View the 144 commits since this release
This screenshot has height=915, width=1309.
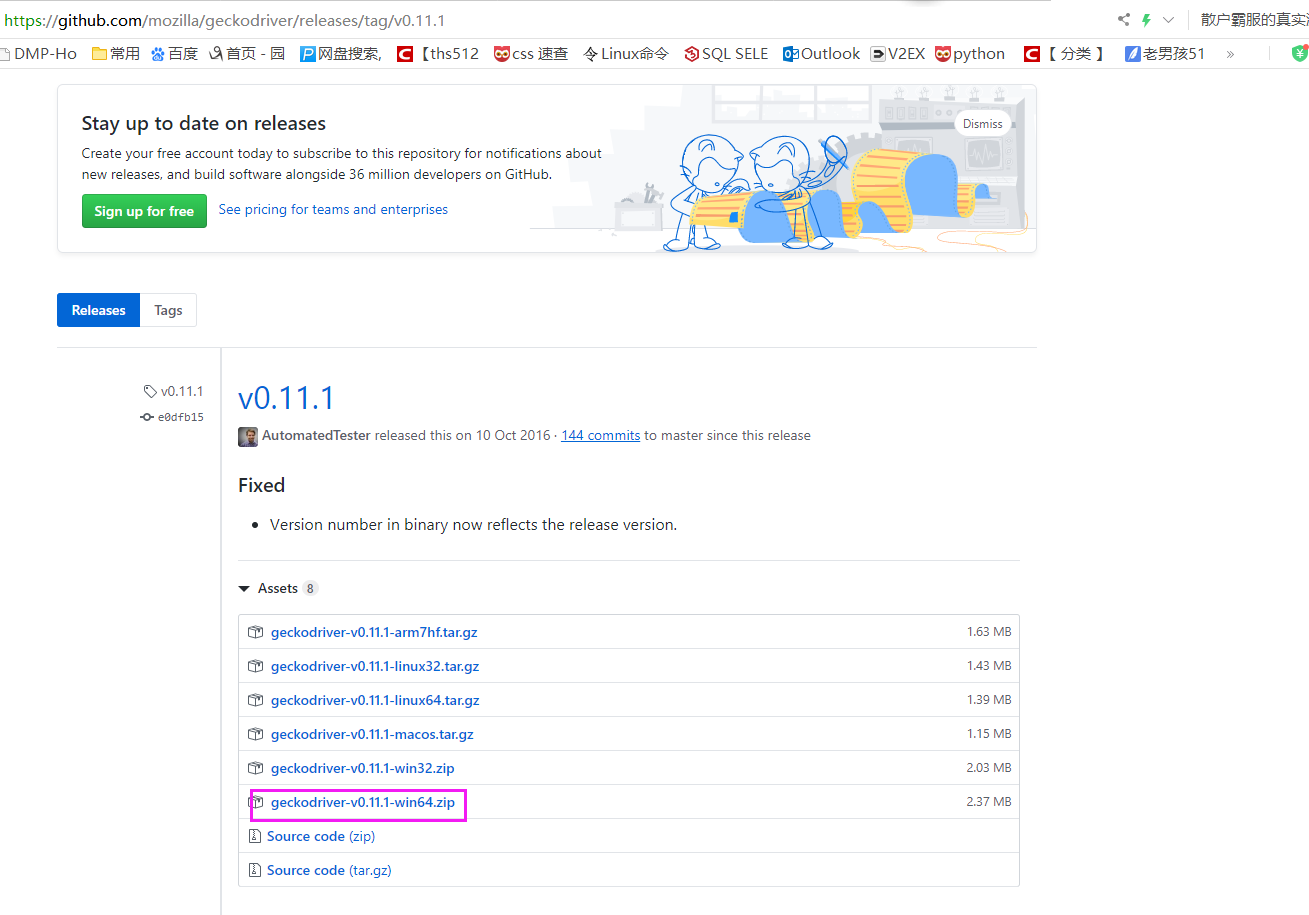pos(600,436)
